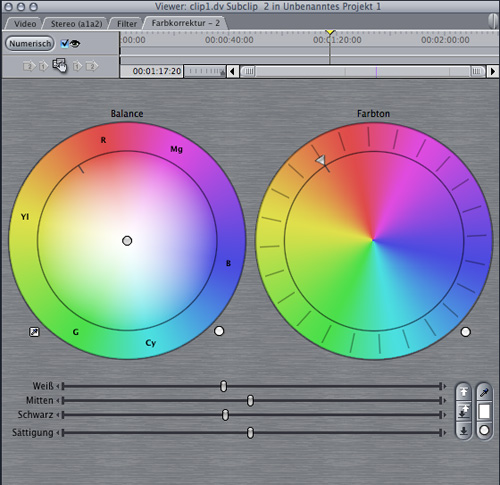Image resolution: width=500 pixels, height=485 pixels.
Task: Copy settings to 1st clip forward
Action: click(x=77, y=66)
